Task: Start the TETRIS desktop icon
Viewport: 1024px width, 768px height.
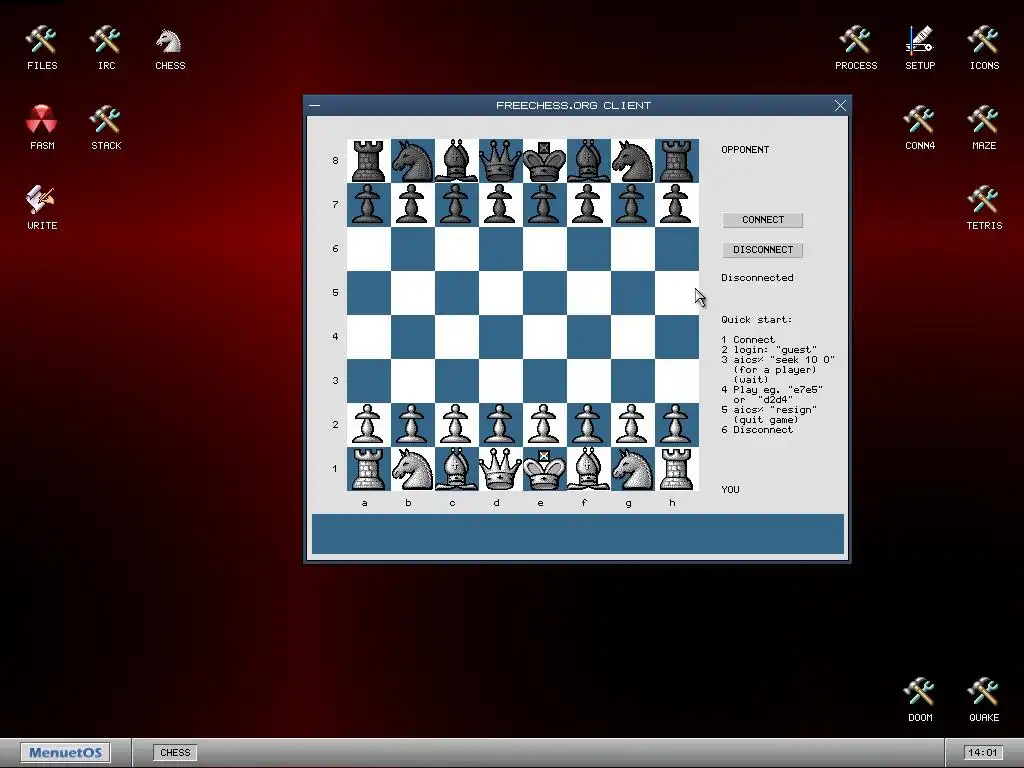Action: 984,207
